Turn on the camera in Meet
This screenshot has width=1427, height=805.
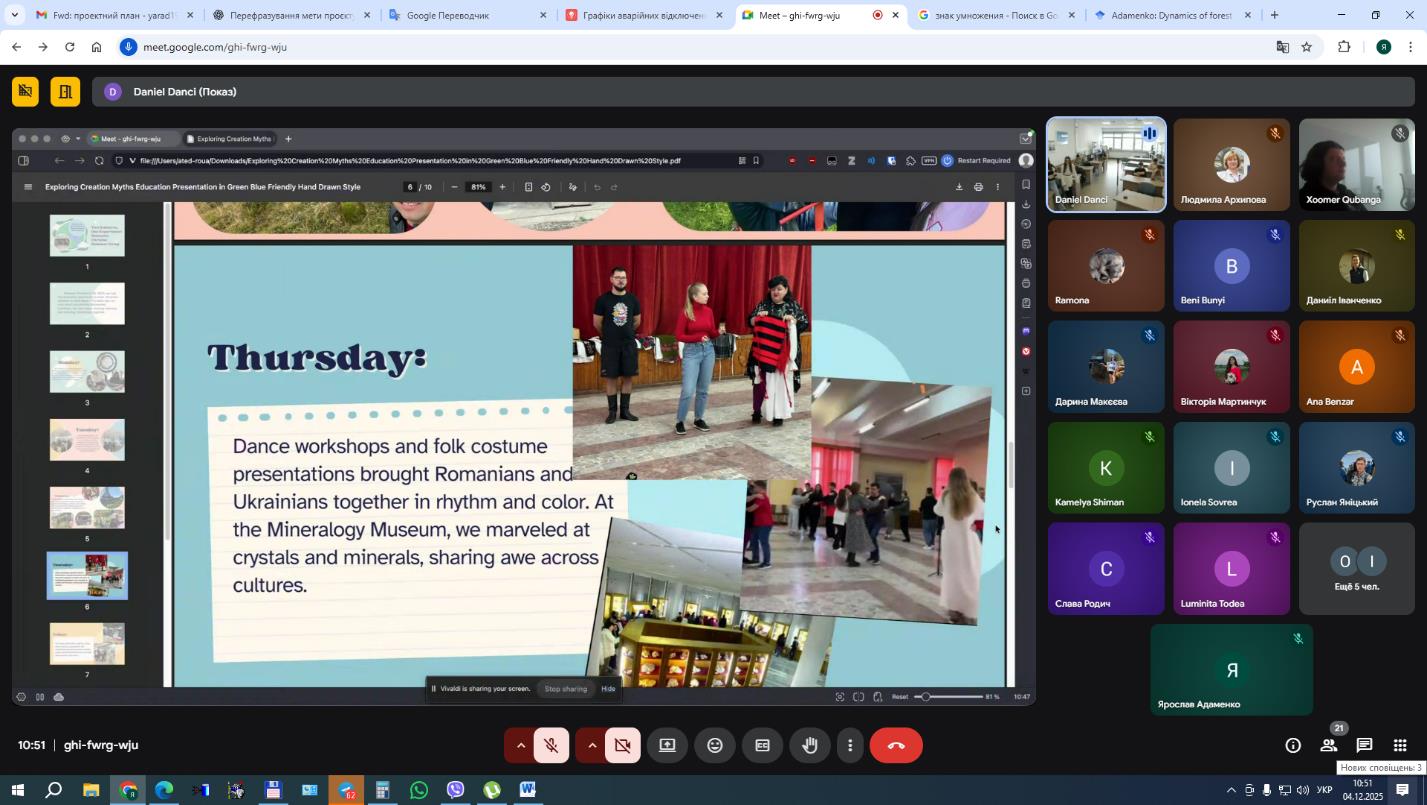coord(622,746)
